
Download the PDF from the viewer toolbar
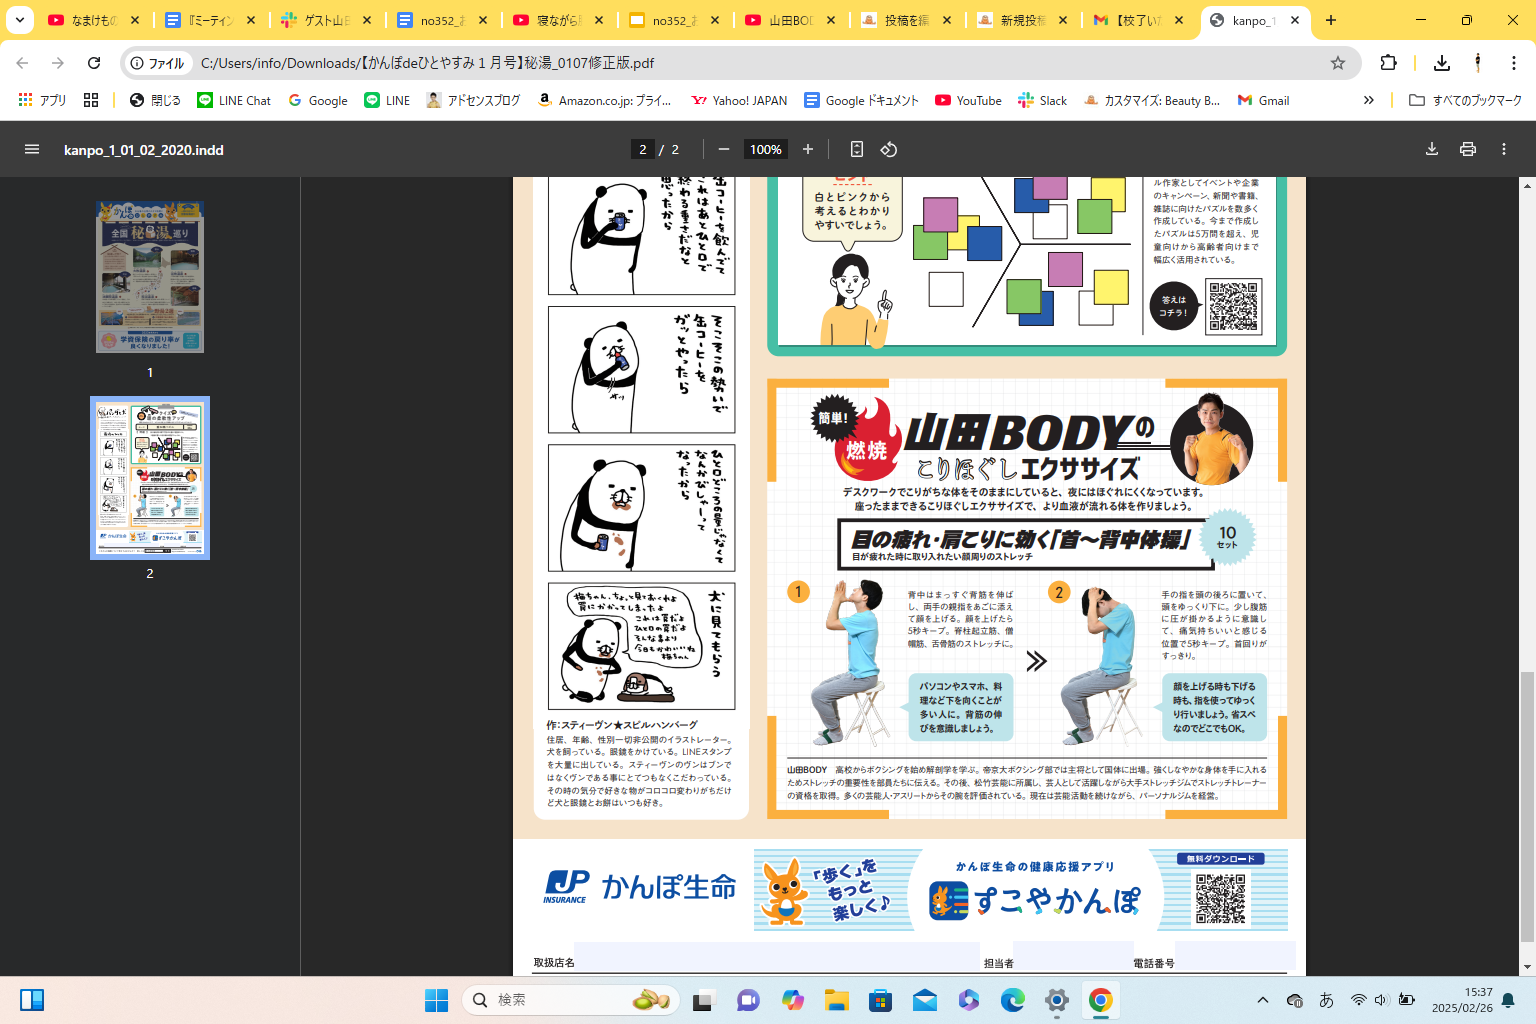pyautogui.click(x=1432, y=149)
